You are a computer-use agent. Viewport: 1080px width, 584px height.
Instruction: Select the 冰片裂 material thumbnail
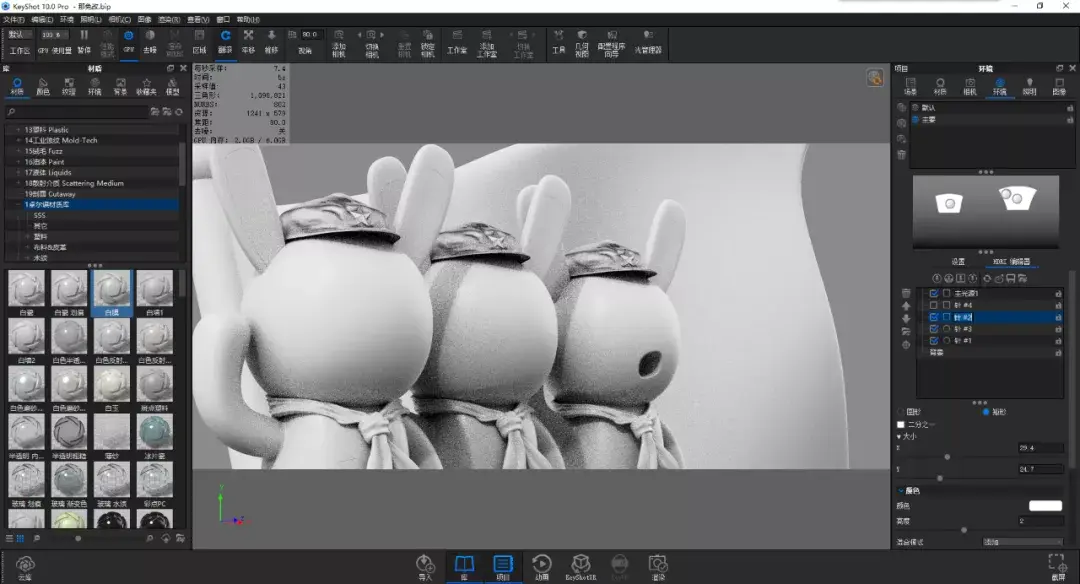coord(155,432)
